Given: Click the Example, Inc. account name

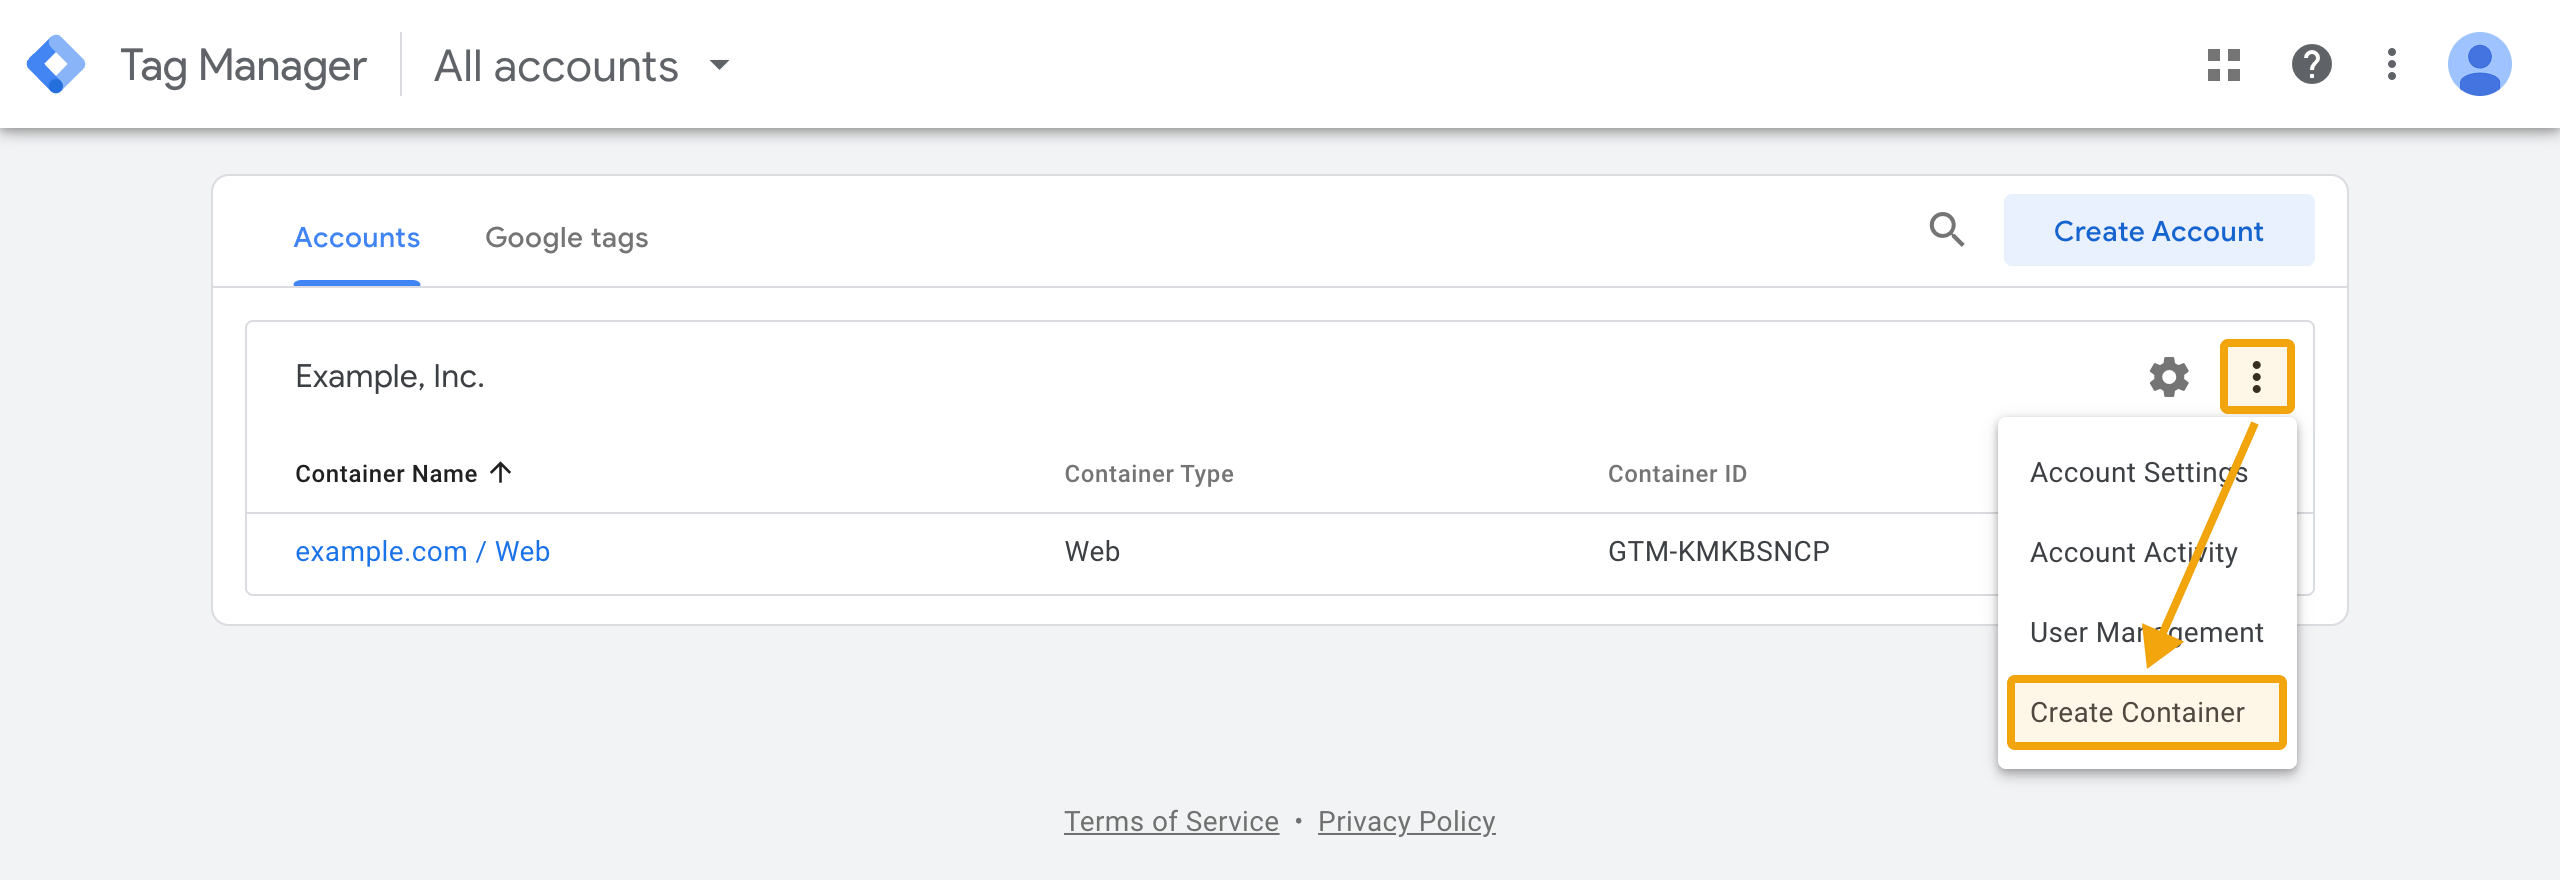Looking at the screenshot, I should (390, 376).
